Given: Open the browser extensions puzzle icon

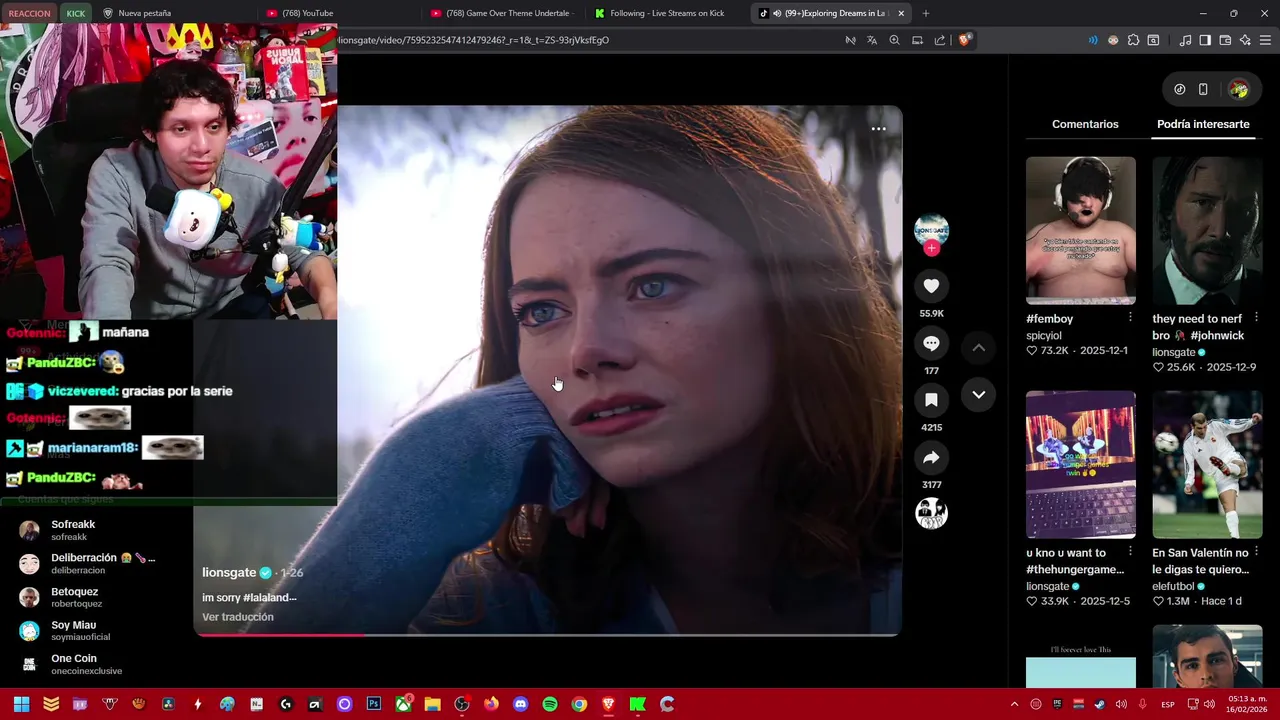Looking at the screenshot, I should pos(1133,40).
